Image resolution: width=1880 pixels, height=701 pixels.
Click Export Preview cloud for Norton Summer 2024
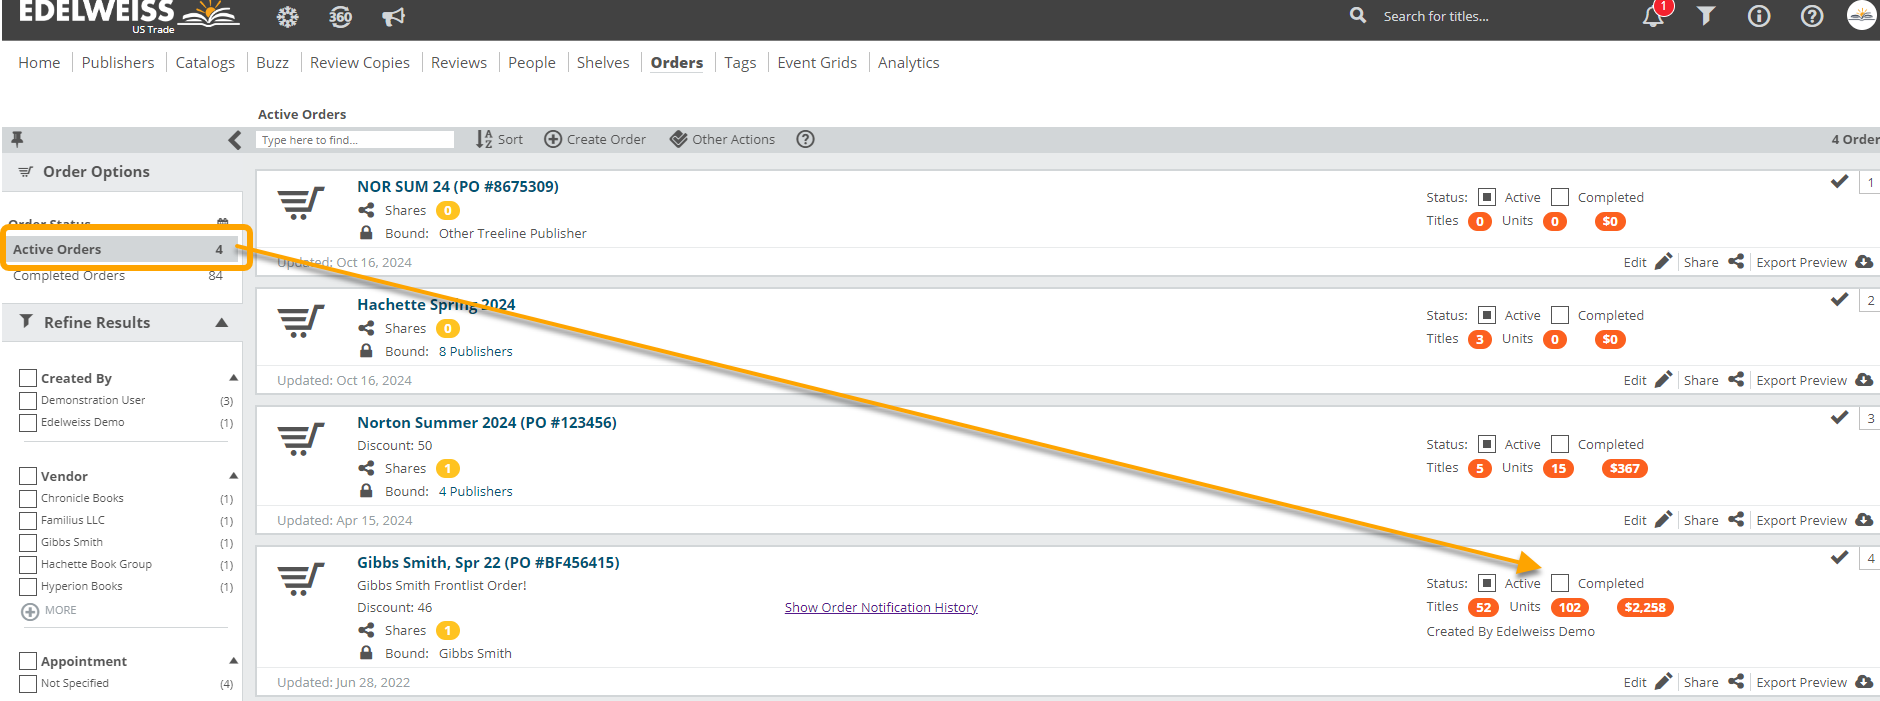1864,520
